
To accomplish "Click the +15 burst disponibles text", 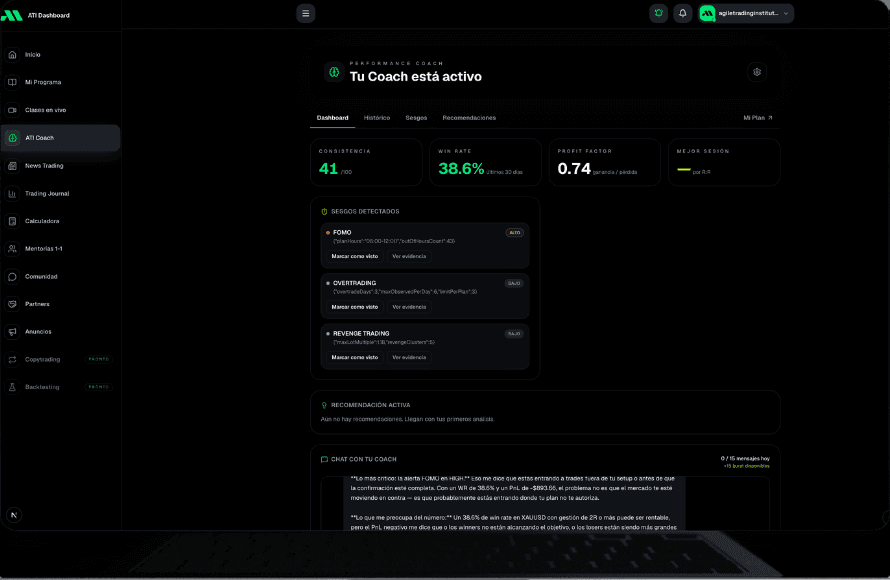I will point(746,466).
